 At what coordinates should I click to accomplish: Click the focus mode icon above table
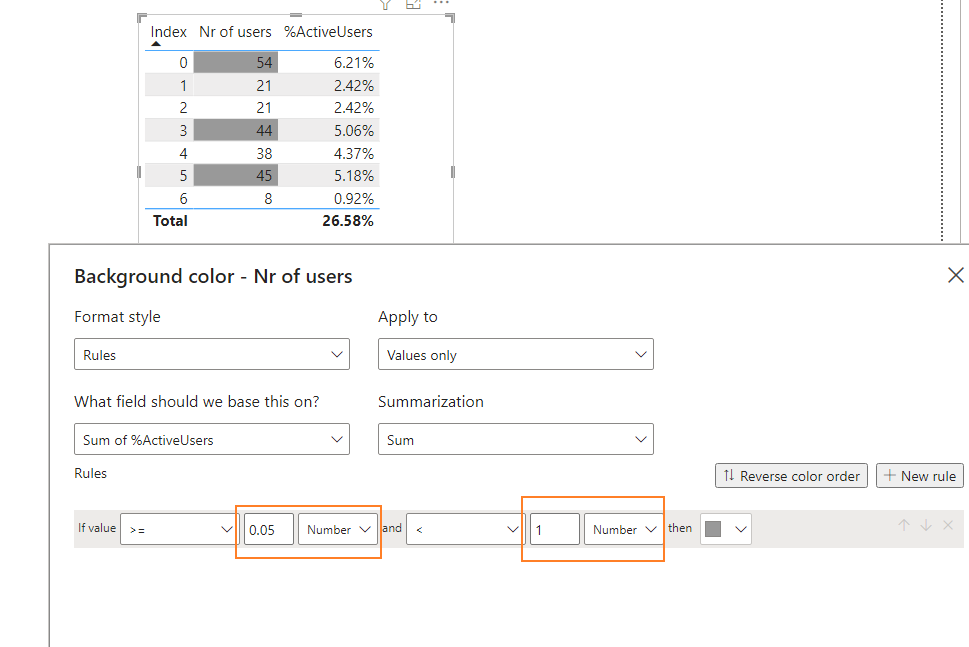click(413, 4)
